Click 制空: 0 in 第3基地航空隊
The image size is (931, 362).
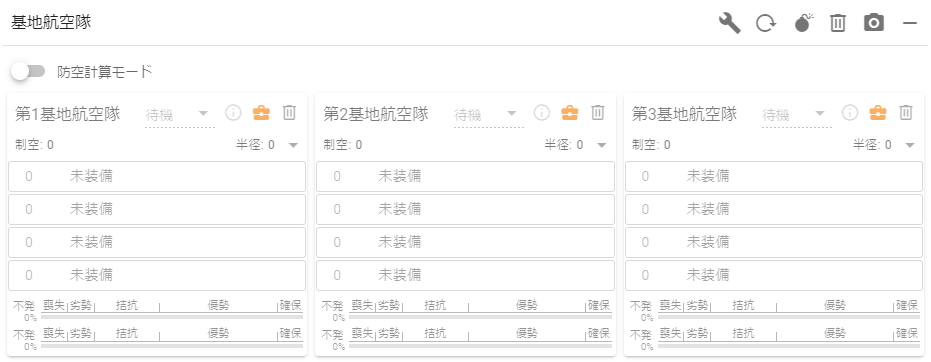click(651, 145)
